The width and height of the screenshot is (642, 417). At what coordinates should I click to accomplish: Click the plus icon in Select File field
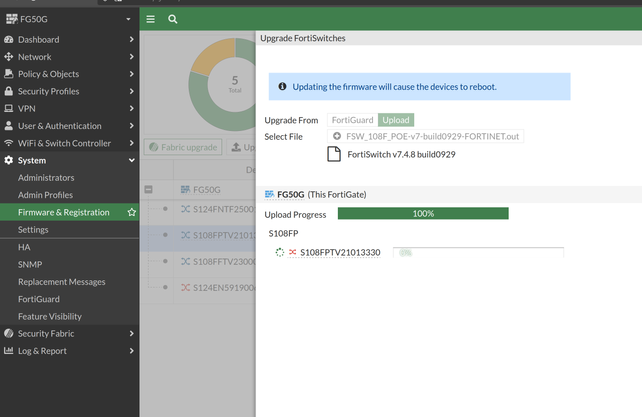click(337, 136)
